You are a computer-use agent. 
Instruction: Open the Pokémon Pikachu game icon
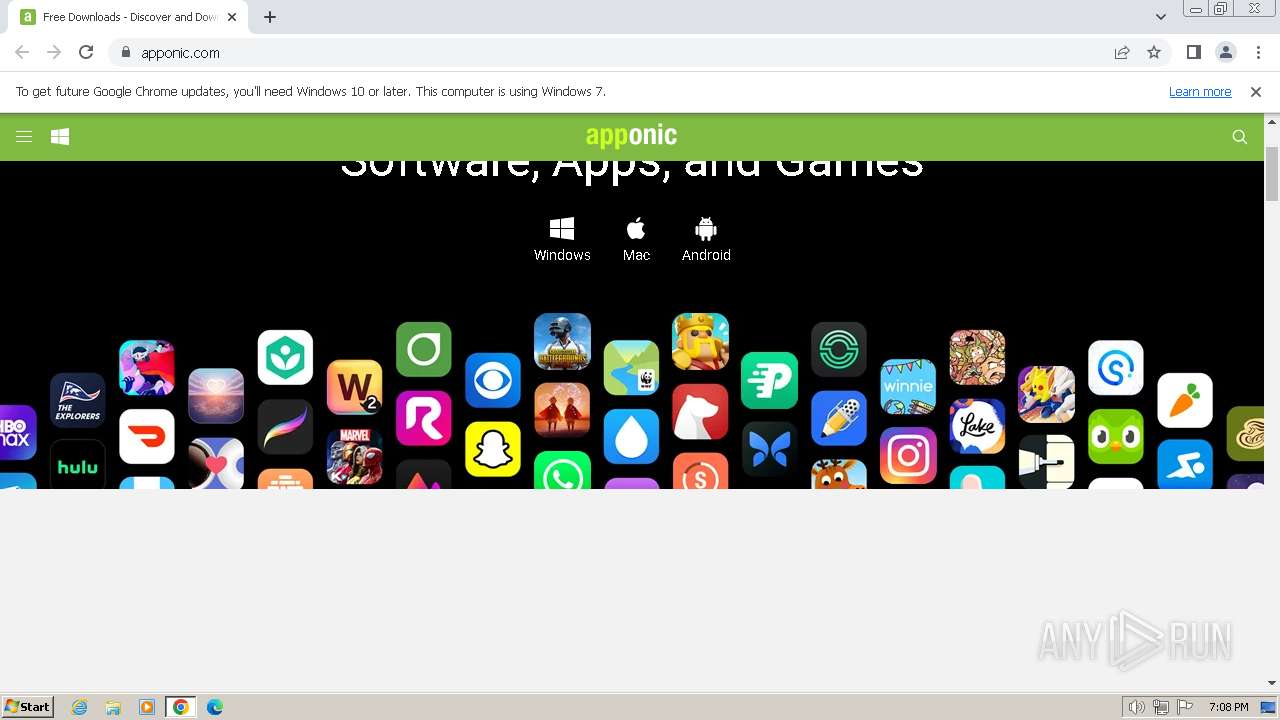(1046, 394)
